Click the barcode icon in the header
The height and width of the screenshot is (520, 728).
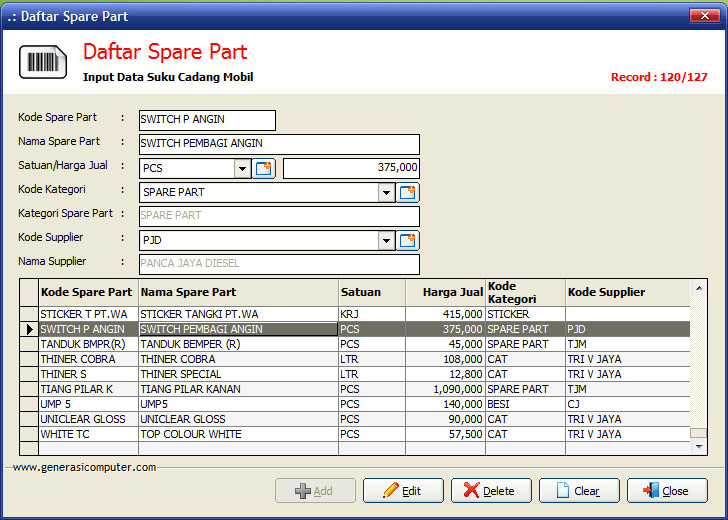tap(43, 62)
